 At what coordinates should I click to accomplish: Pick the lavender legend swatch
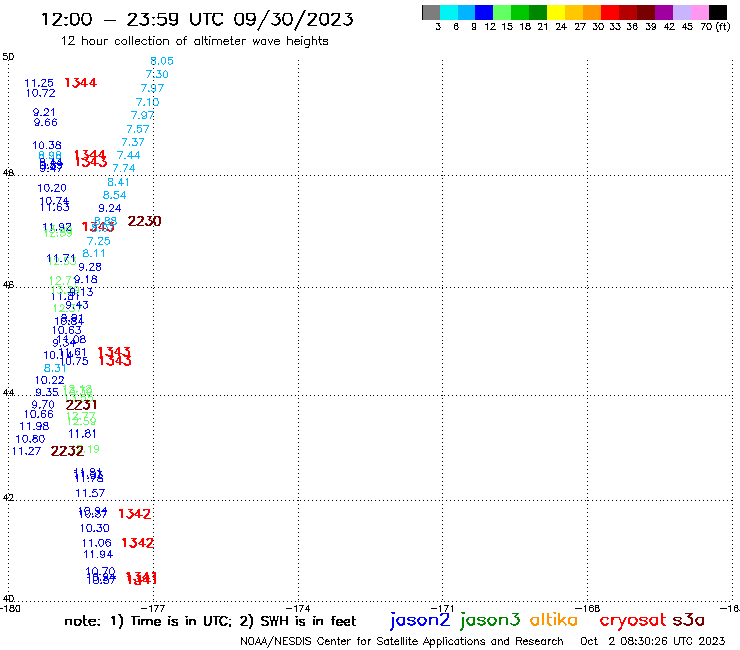pos(681,12)
